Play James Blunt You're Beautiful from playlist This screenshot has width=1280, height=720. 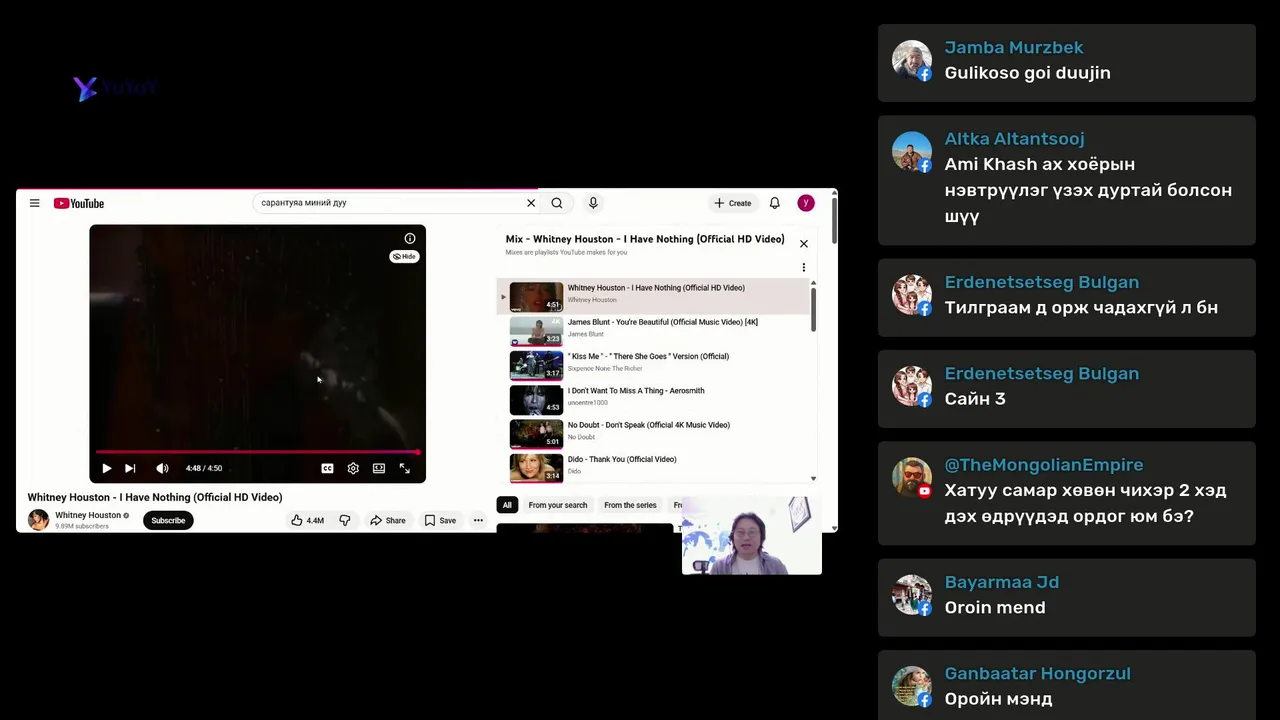tap(655, 330)
